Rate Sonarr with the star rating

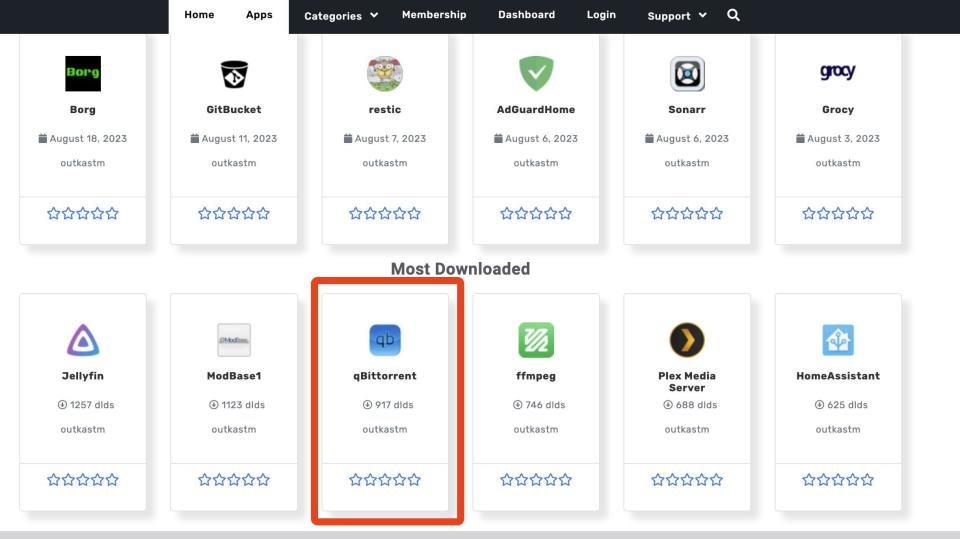(687, 213)
